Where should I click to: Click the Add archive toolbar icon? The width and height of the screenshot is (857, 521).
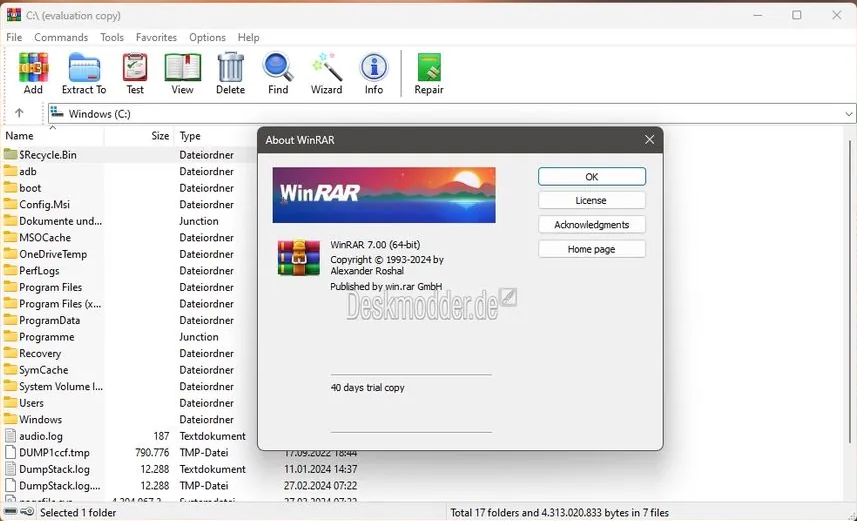[x=33, y=74]
